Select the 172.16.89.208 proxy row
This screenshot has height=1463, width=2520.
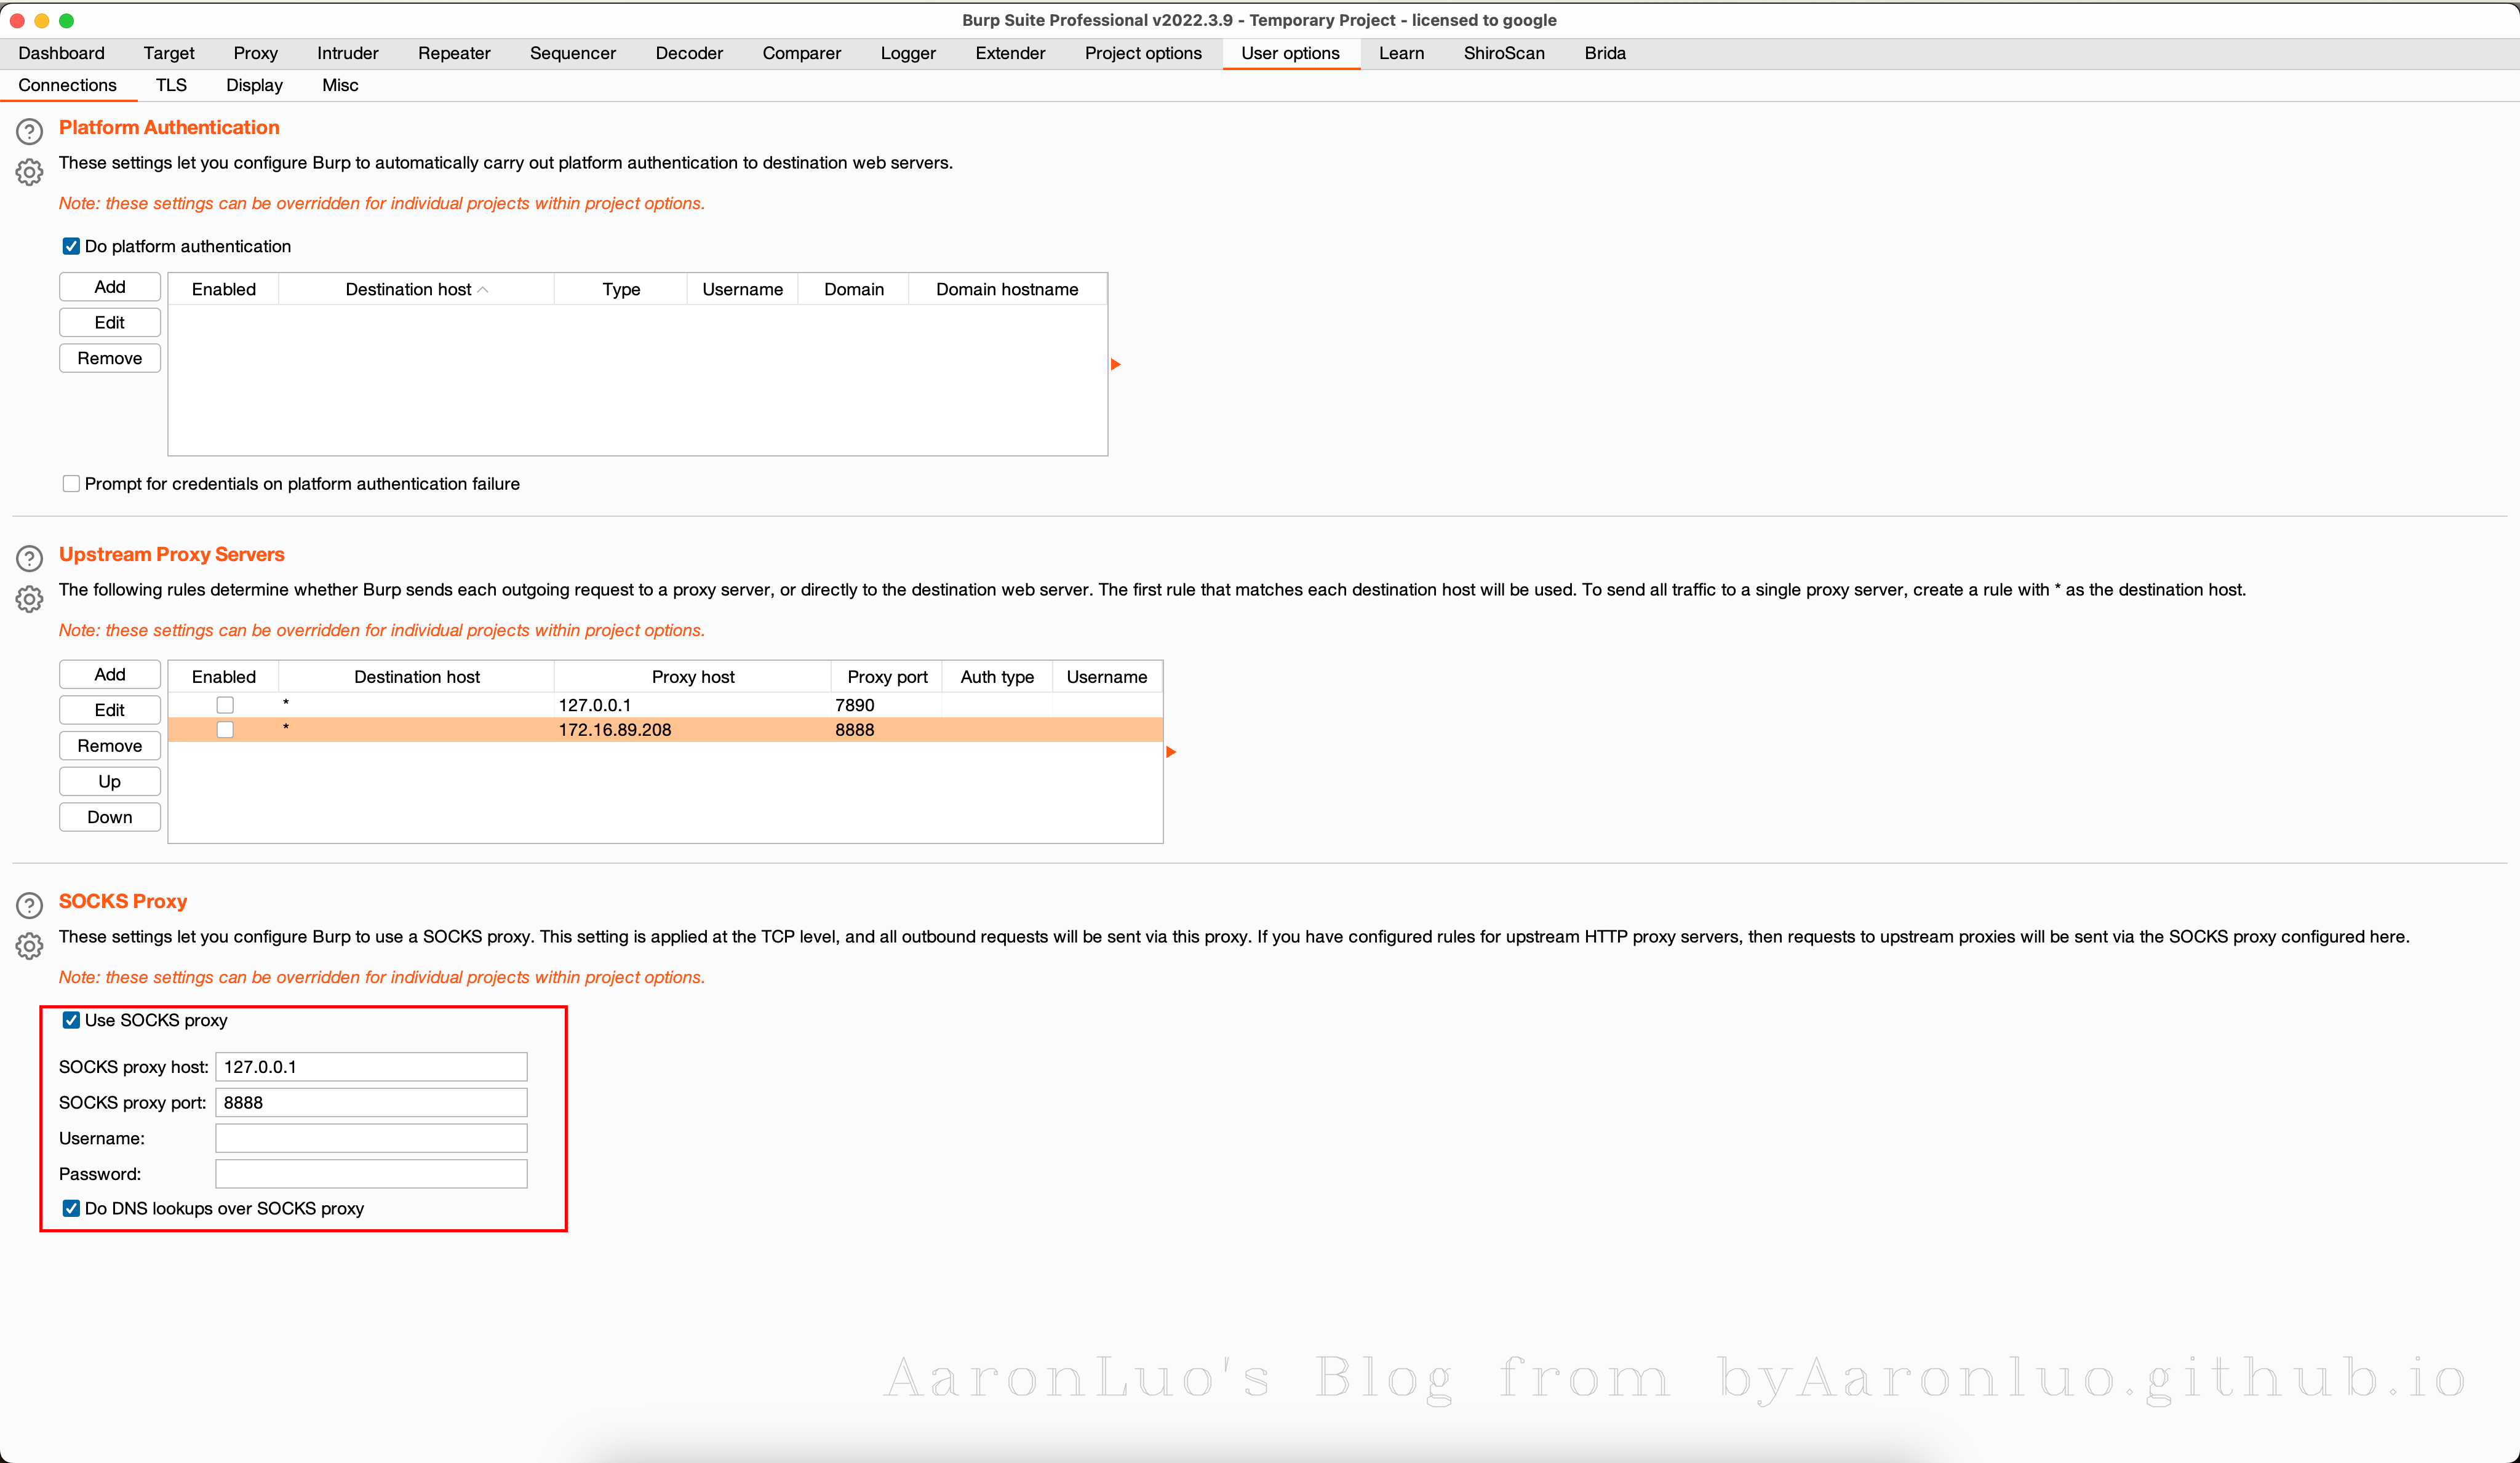[614, 730]
